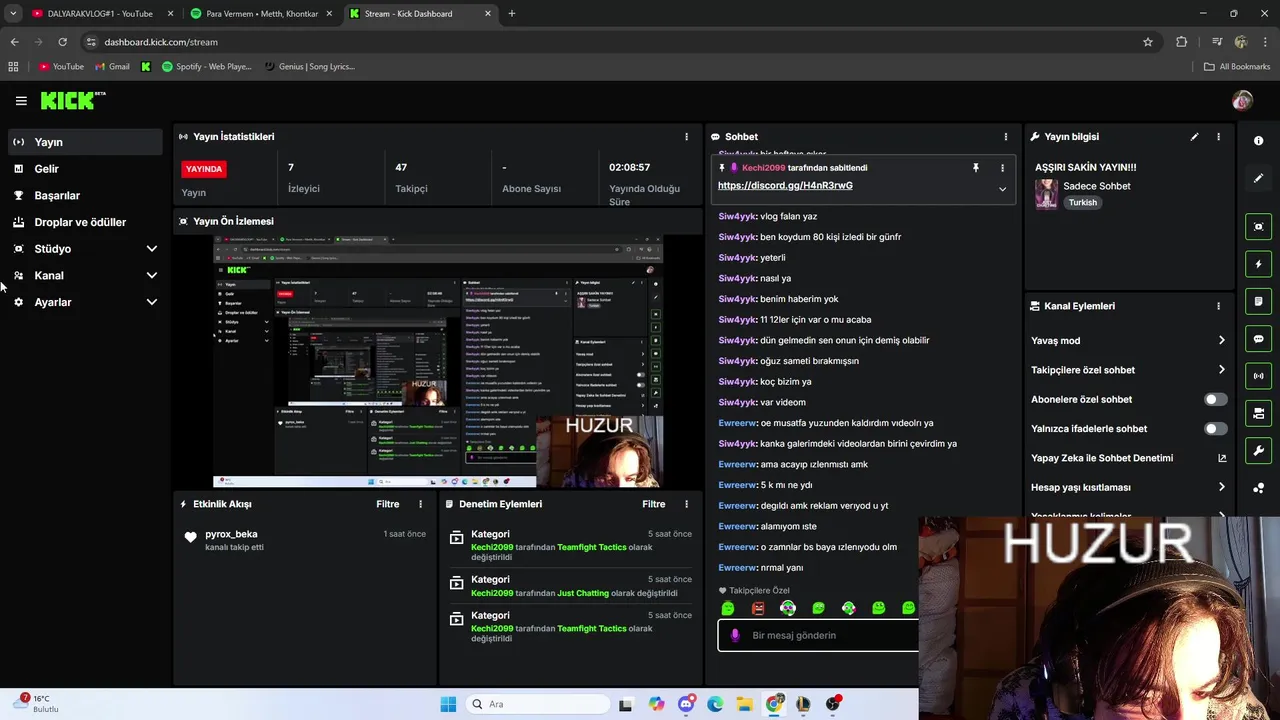Click the purple microphone icon in message box
Viewport: 1280px width, 720px height.
(735, 635)
